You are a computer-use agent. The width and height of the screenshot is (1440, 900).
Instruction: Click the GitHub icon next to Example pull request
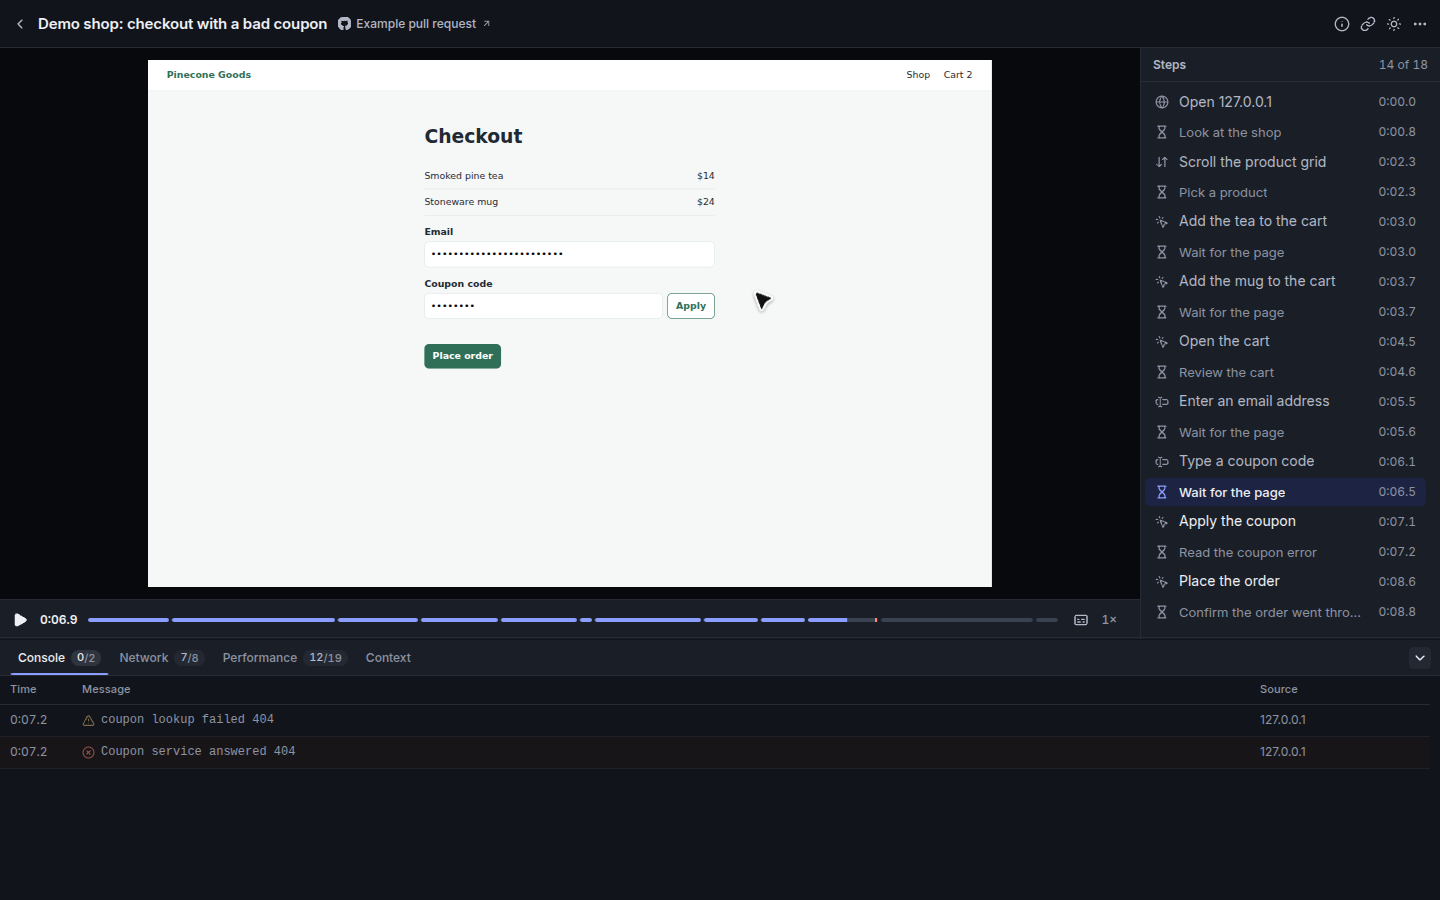(344, 24)
